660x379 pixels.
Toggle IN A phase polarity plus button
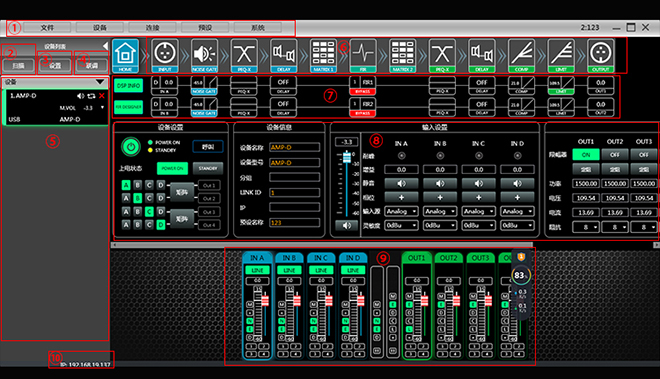coord(402,198)
